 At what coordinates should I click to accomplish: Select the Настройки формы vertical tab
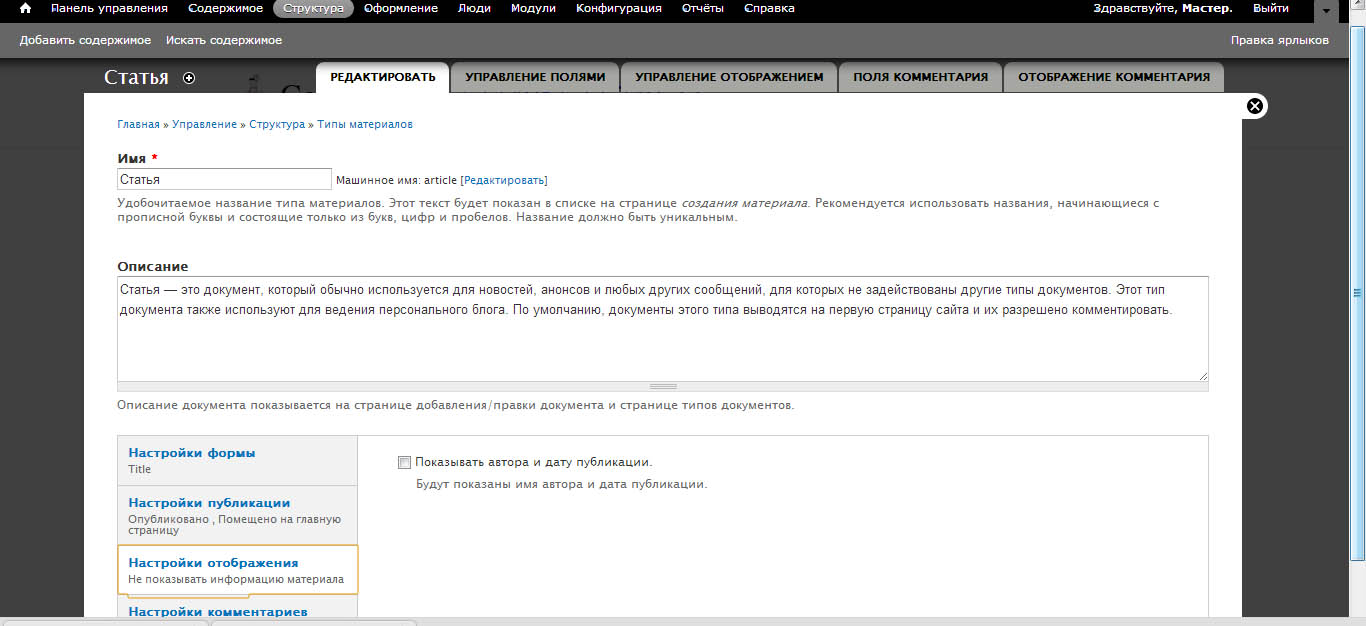(x=192, y=453)
